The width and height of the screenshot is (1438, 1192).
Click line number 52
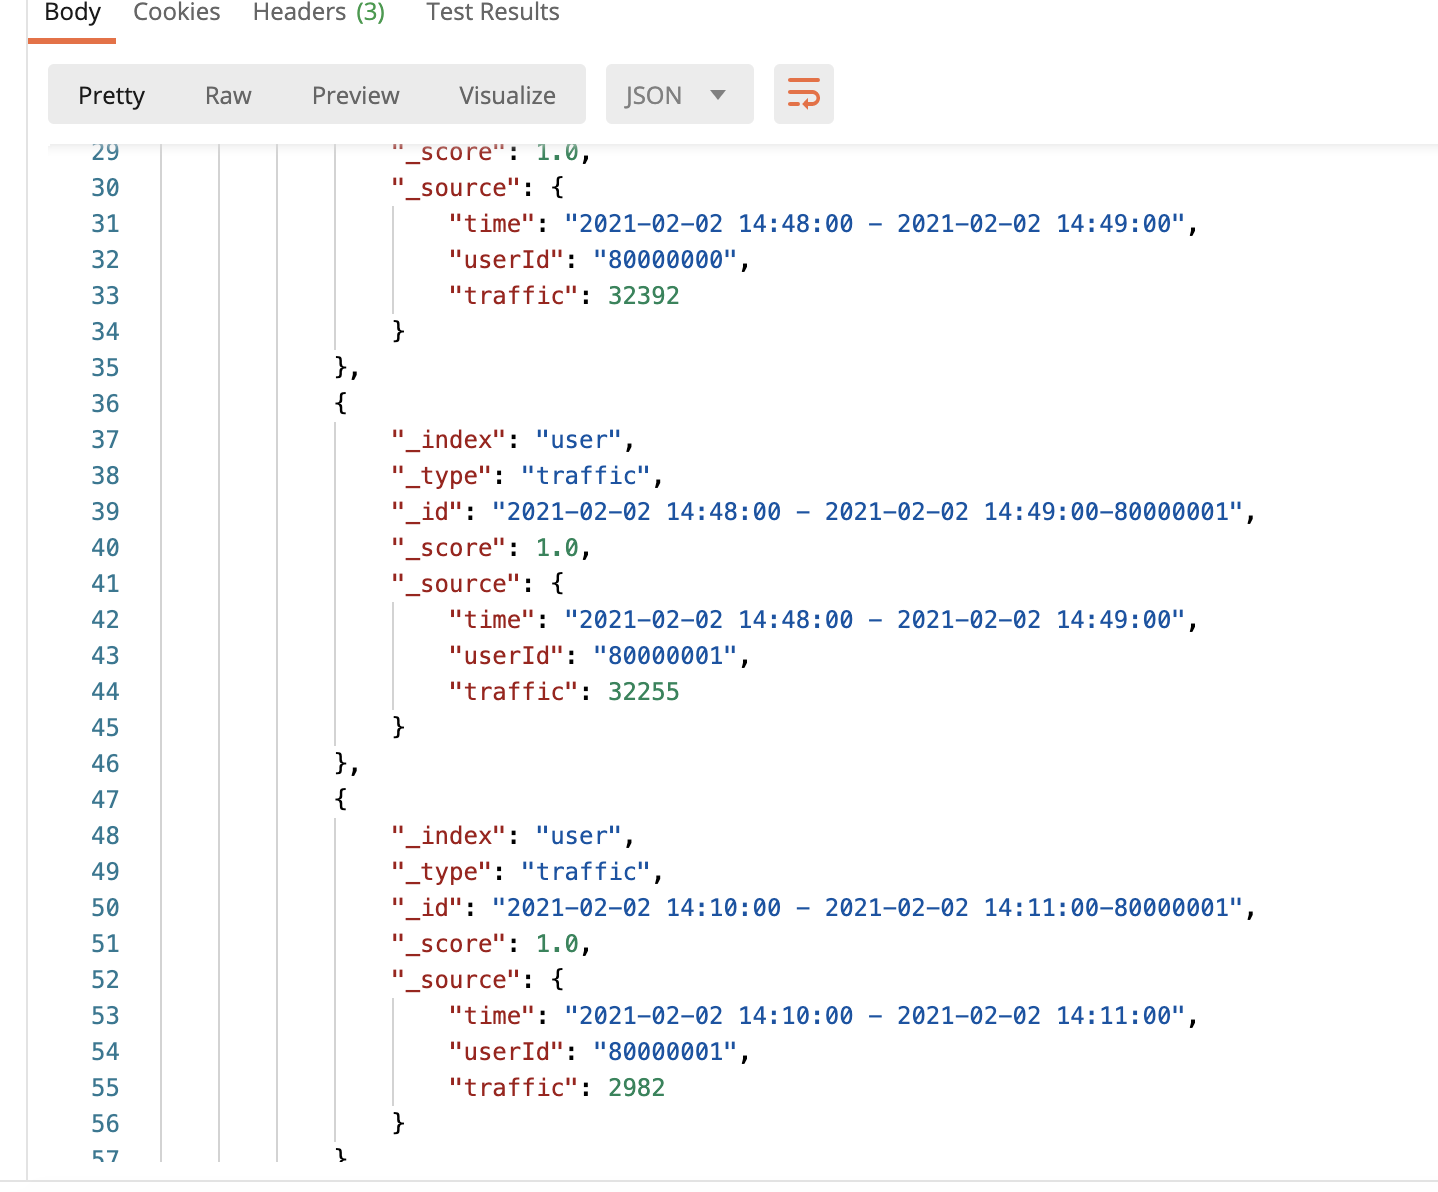coord(105,980)
